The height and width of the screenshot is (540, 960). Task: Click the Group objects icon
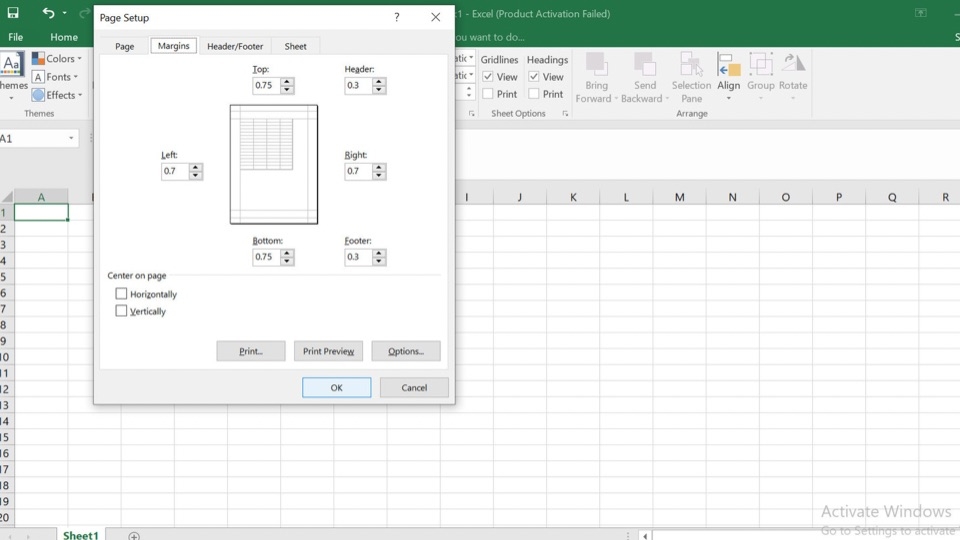760,64
